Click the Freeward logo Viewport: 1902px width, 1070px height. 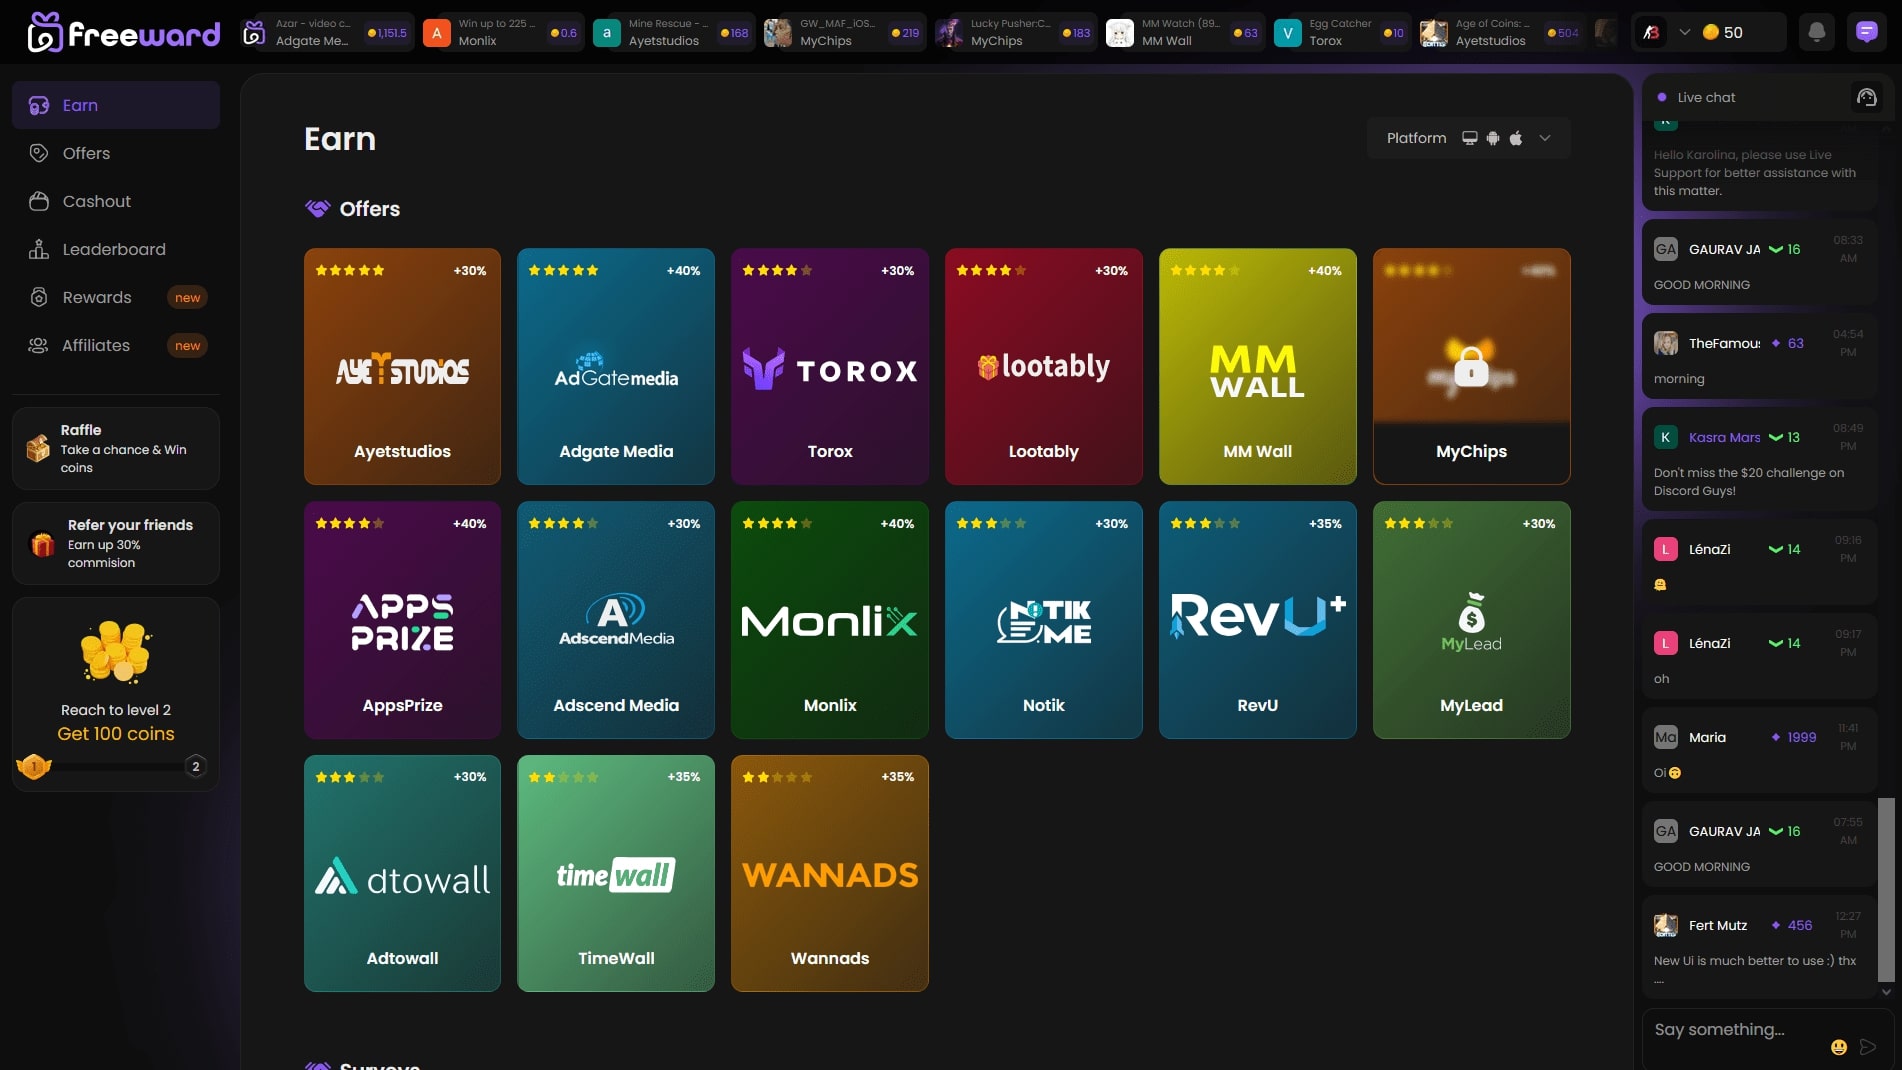pyautogui.click(x=122, y=32)
